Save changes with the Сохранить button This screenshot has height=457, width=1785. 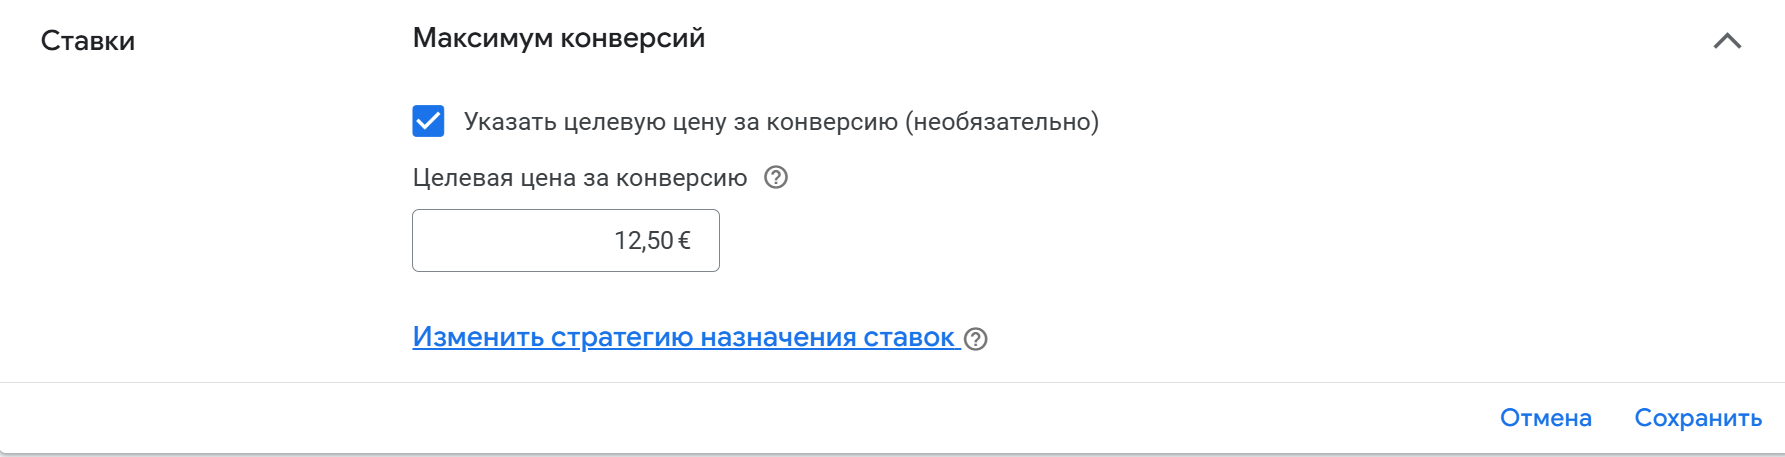pyautogui.click(x=1698, y=418)
